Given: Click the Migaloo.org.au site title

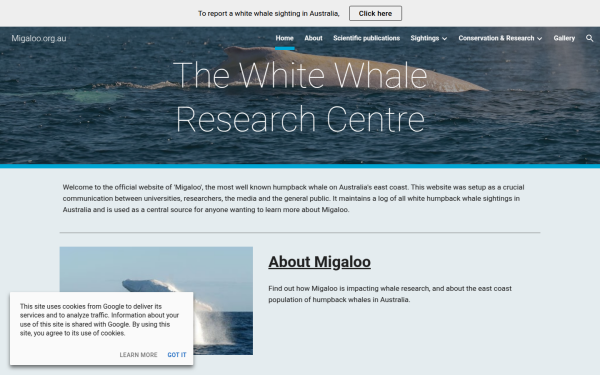Looking at the screenshot, I should 39,38.
